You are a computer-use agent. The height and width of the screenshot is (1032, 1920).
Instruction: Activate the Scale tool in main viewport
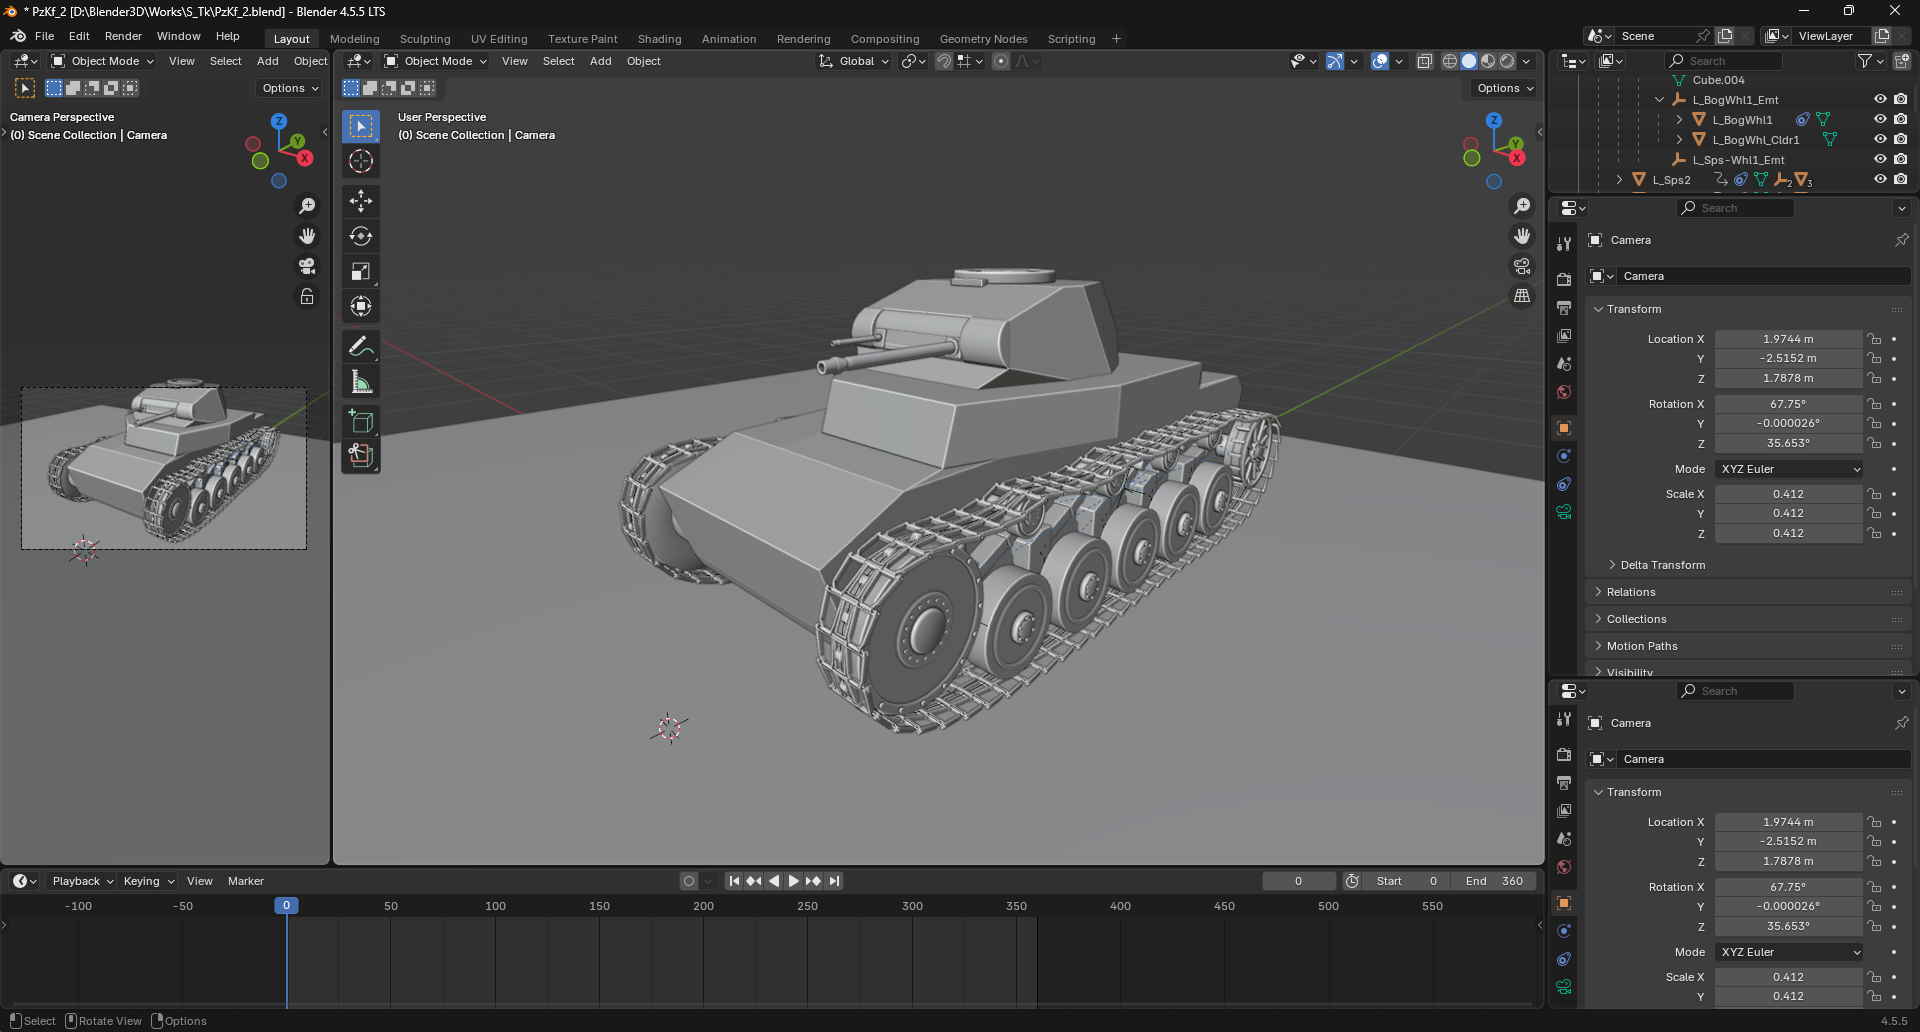[x=361, y=271]
